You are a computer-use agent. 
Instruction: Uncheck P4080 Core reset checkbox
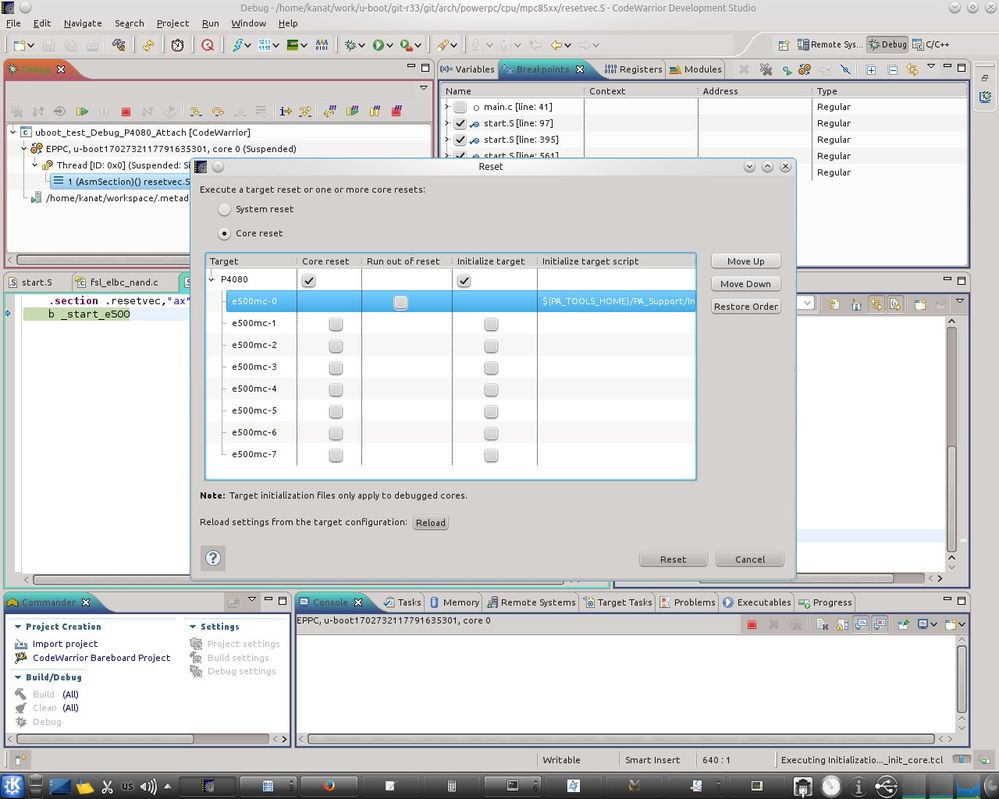tap(309, 280)
